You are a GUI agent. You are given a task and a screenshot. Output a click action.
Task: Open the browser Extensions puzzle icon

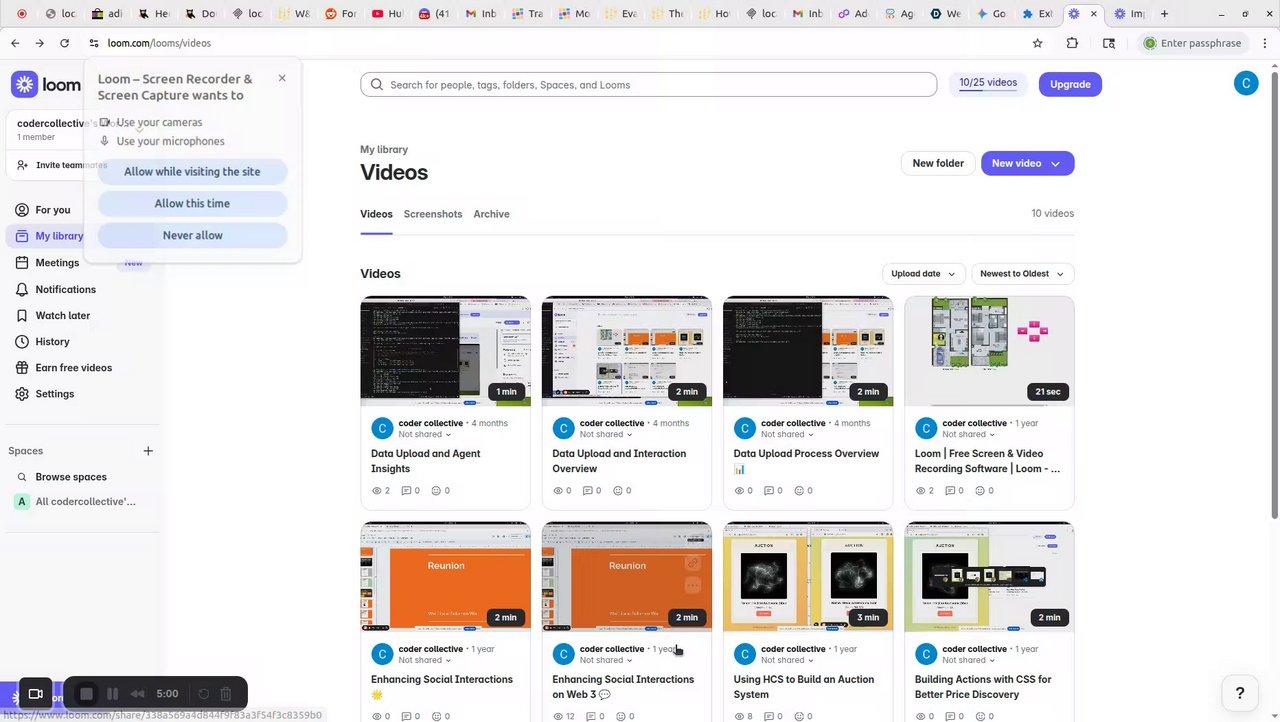(x=1072, y=43)
